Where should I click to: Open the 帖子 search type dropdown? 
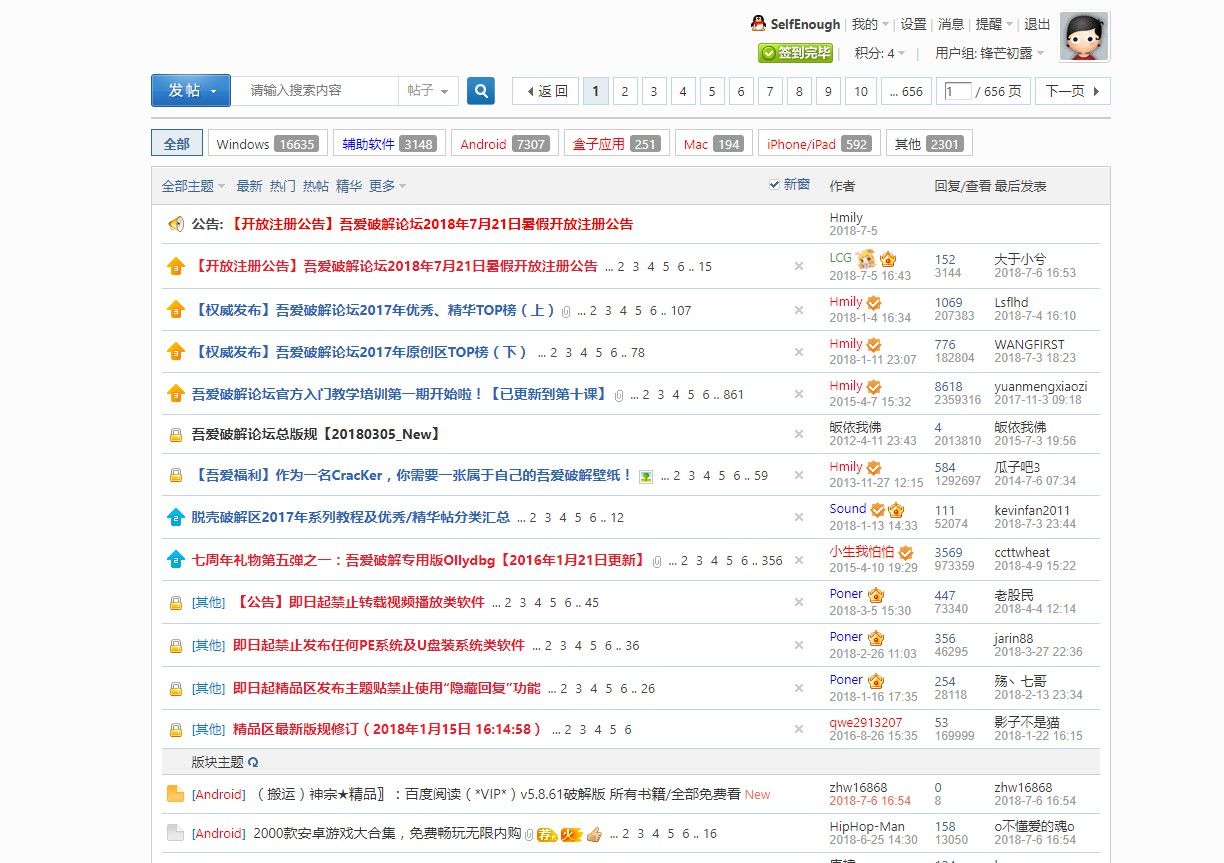coord(429,90)
